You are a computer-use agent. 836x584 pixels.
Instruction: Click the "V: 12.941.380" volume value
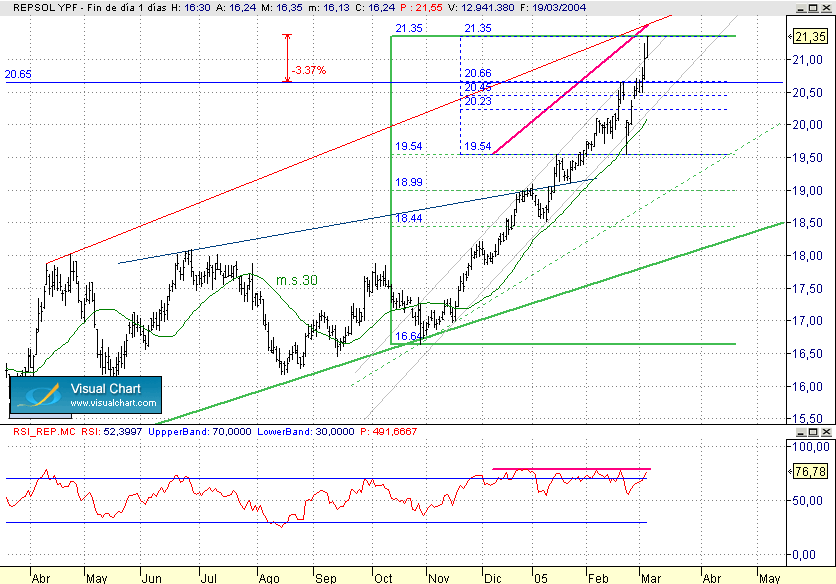pos(480,8)
